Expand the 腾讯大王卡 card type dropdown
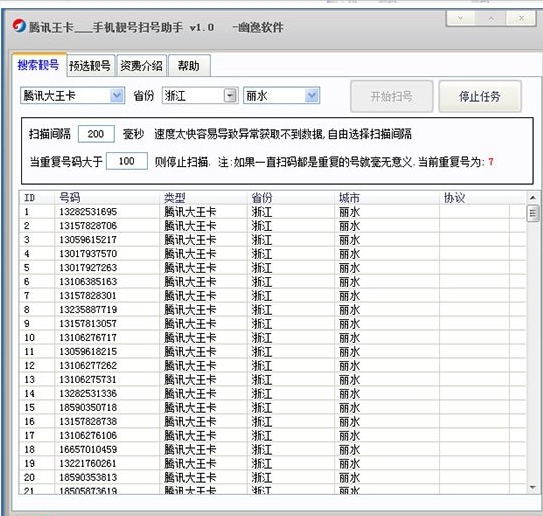Screen dimensions: 543x516 pyautogui.click(x=117, y=96)
